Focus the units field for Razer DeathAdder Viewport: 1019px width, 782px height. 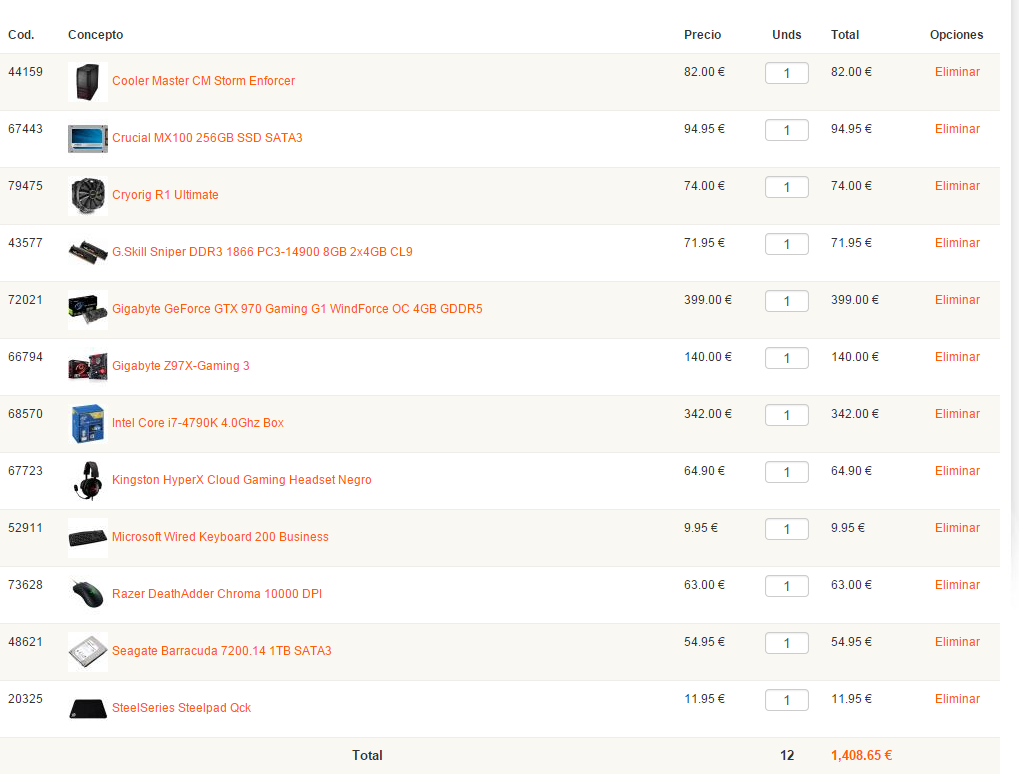(786, 586)
